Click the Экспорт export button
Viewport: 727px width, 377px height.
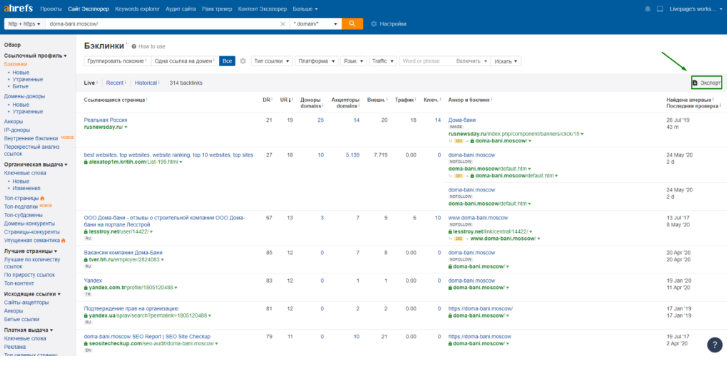point(706,83)
